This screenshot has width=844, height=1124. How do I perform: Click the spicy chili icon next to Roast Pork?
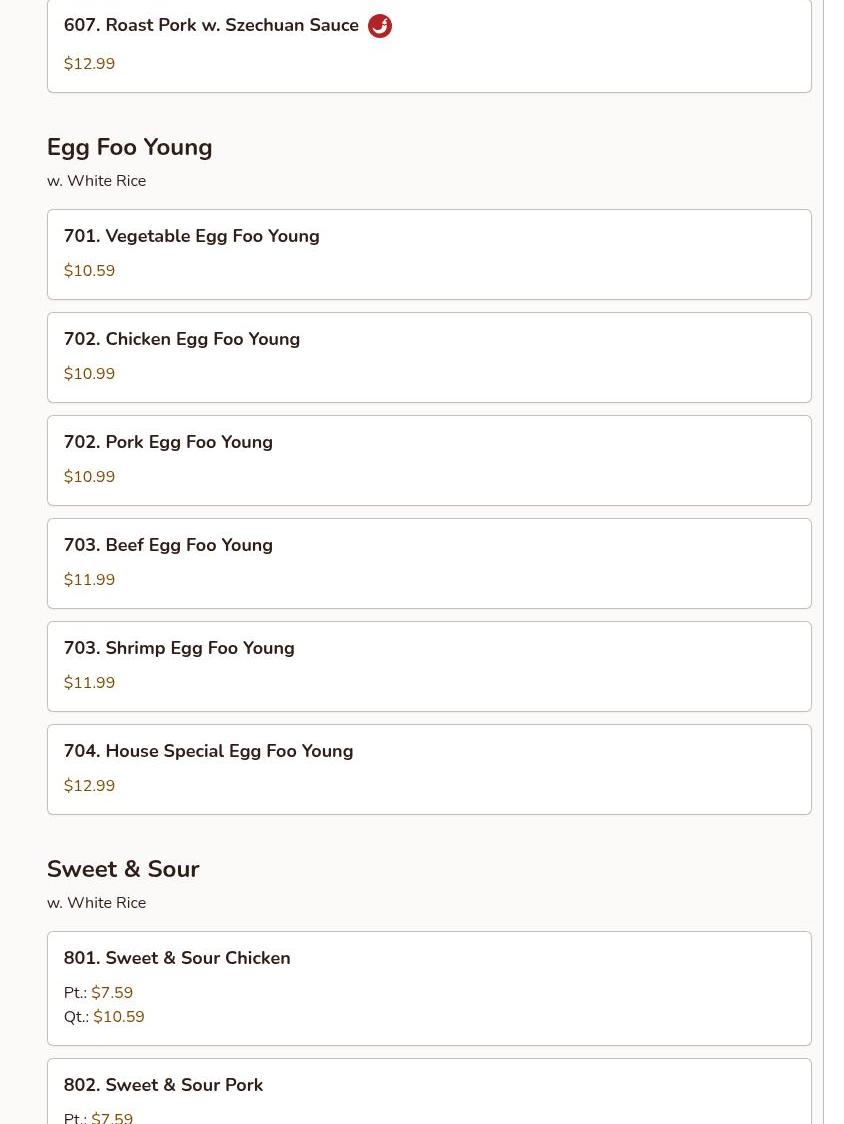(x=380, y=26)
